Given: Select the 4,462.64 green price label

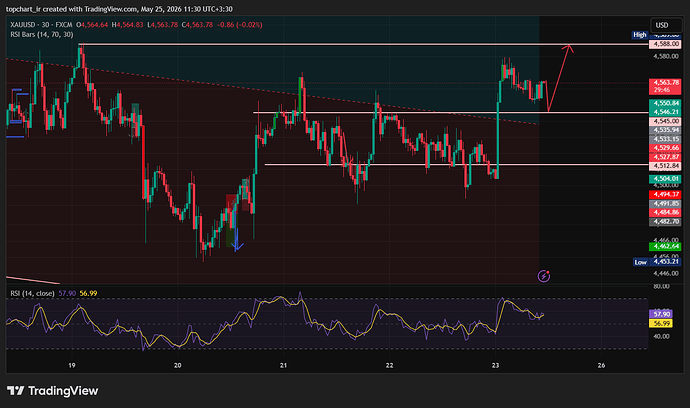Looking at the screenshot, I should pos(665,246).
